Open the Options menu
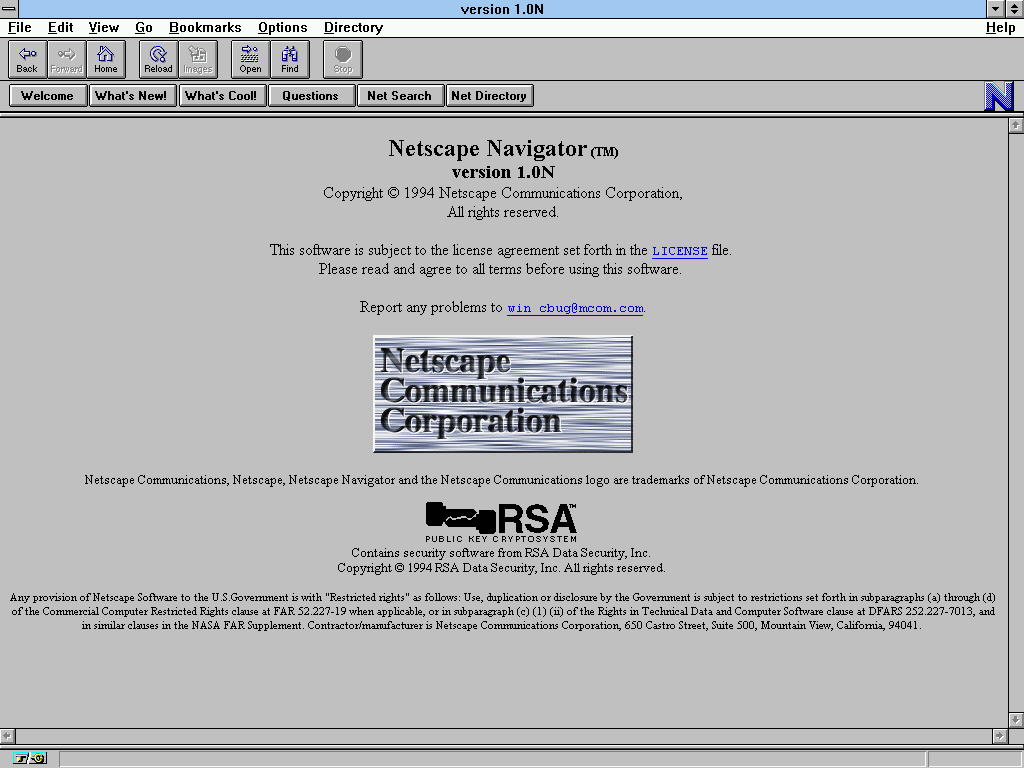This screenshot has width=1024, height=768. (282, 28)
